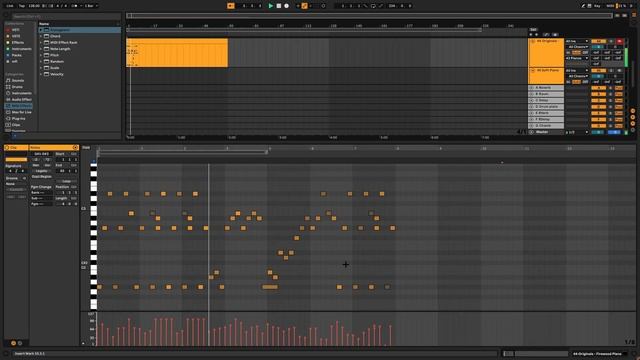
Task: Select the Master track header
Action: click(546, 132)
